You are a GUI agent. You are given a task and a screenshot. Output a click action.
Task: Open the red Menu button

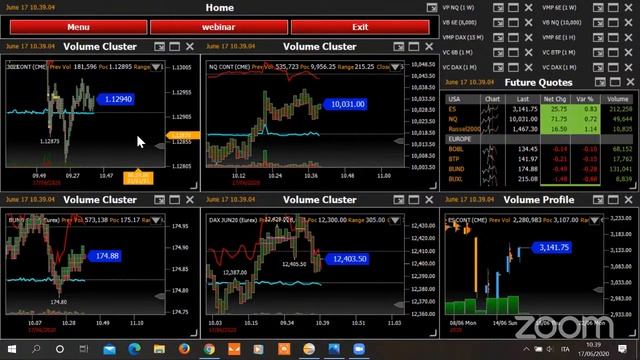pyautogui.click(x=78, y=27)
